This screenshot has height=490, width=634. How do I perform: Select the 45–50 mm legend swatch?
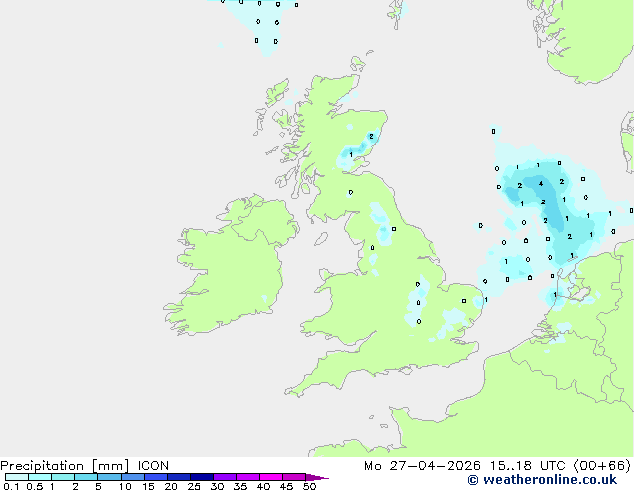(294, 477)
